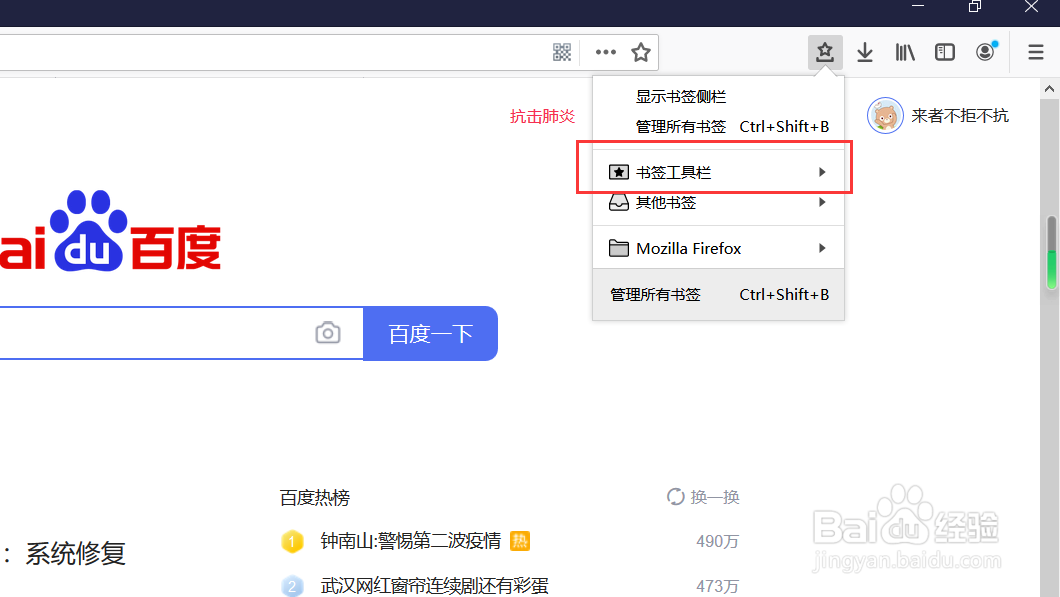This screenshot has width=1060, height=597.
Task: Open the 抗击肺炎 link
Action: (x=542, y=116)
